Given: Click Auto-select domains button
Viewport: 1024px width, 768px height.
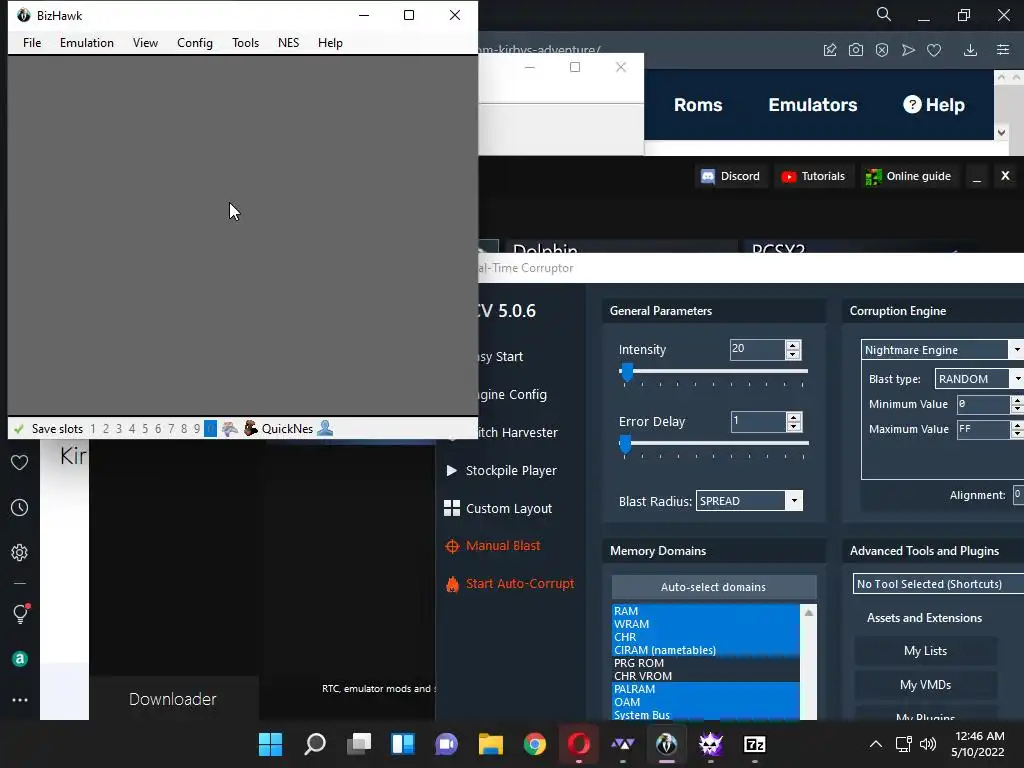Looking at the screenshot, I should point(714,587).
